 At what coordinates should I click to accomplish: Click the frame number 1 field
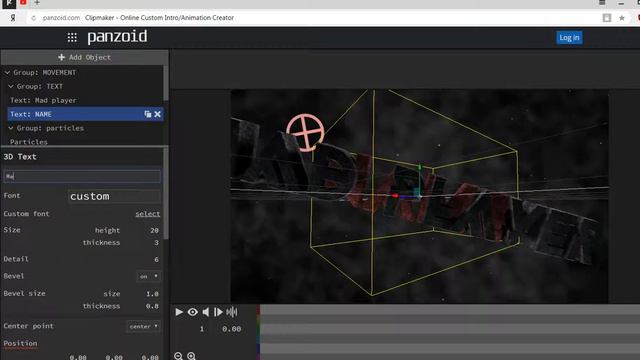[202, 329]
